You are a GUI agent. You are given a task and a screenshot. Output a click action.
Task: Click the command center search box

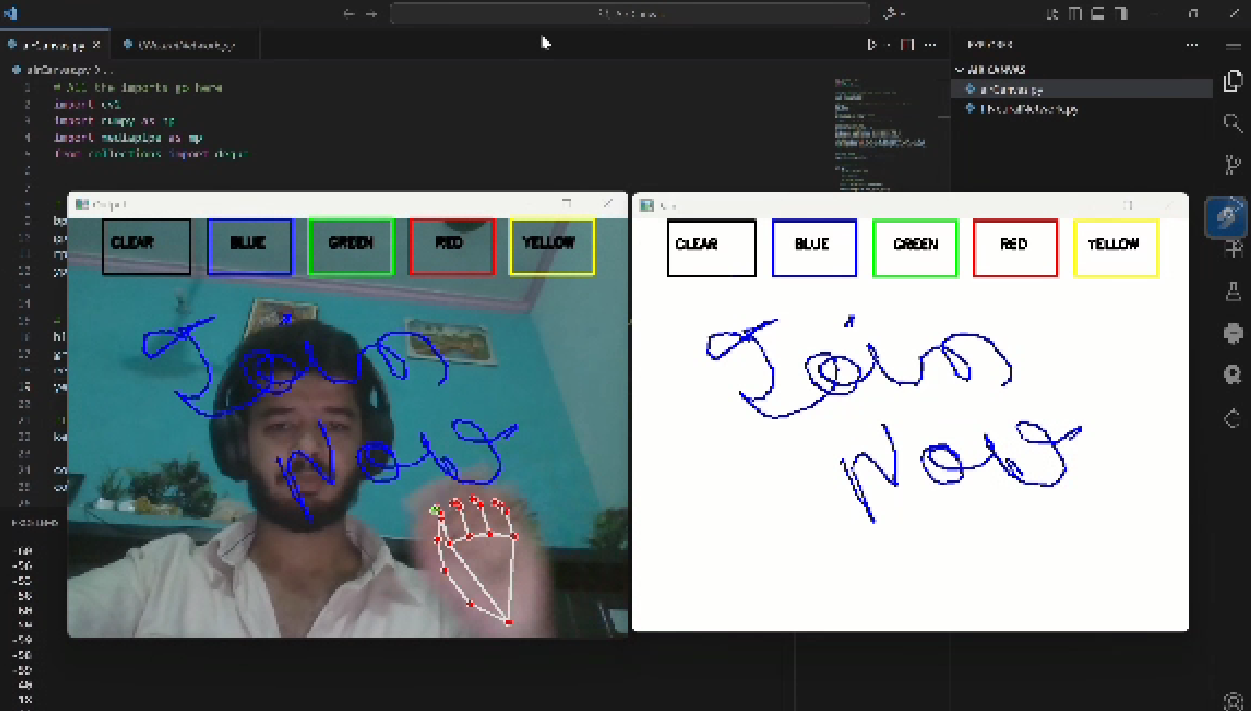629,14
